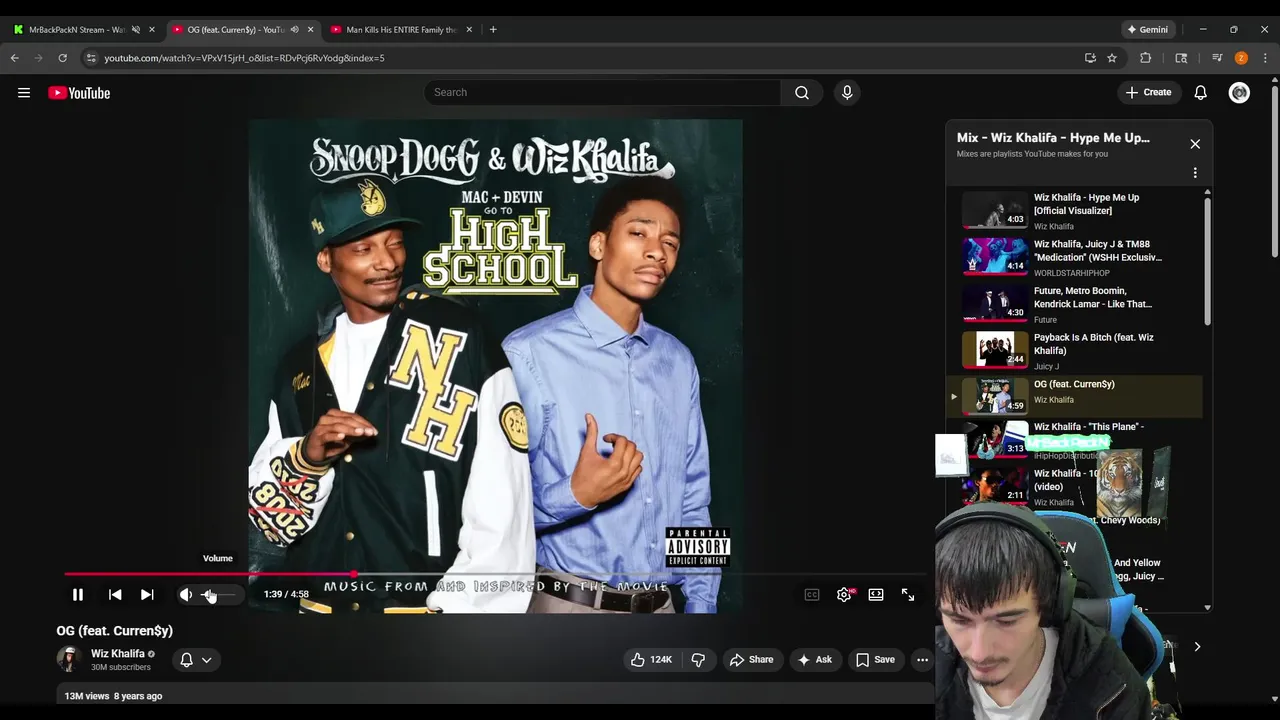Play Wiz Khalifa - Hype Me Up from the mix
Screen dimensions: 1280x720
point(1075,211)
